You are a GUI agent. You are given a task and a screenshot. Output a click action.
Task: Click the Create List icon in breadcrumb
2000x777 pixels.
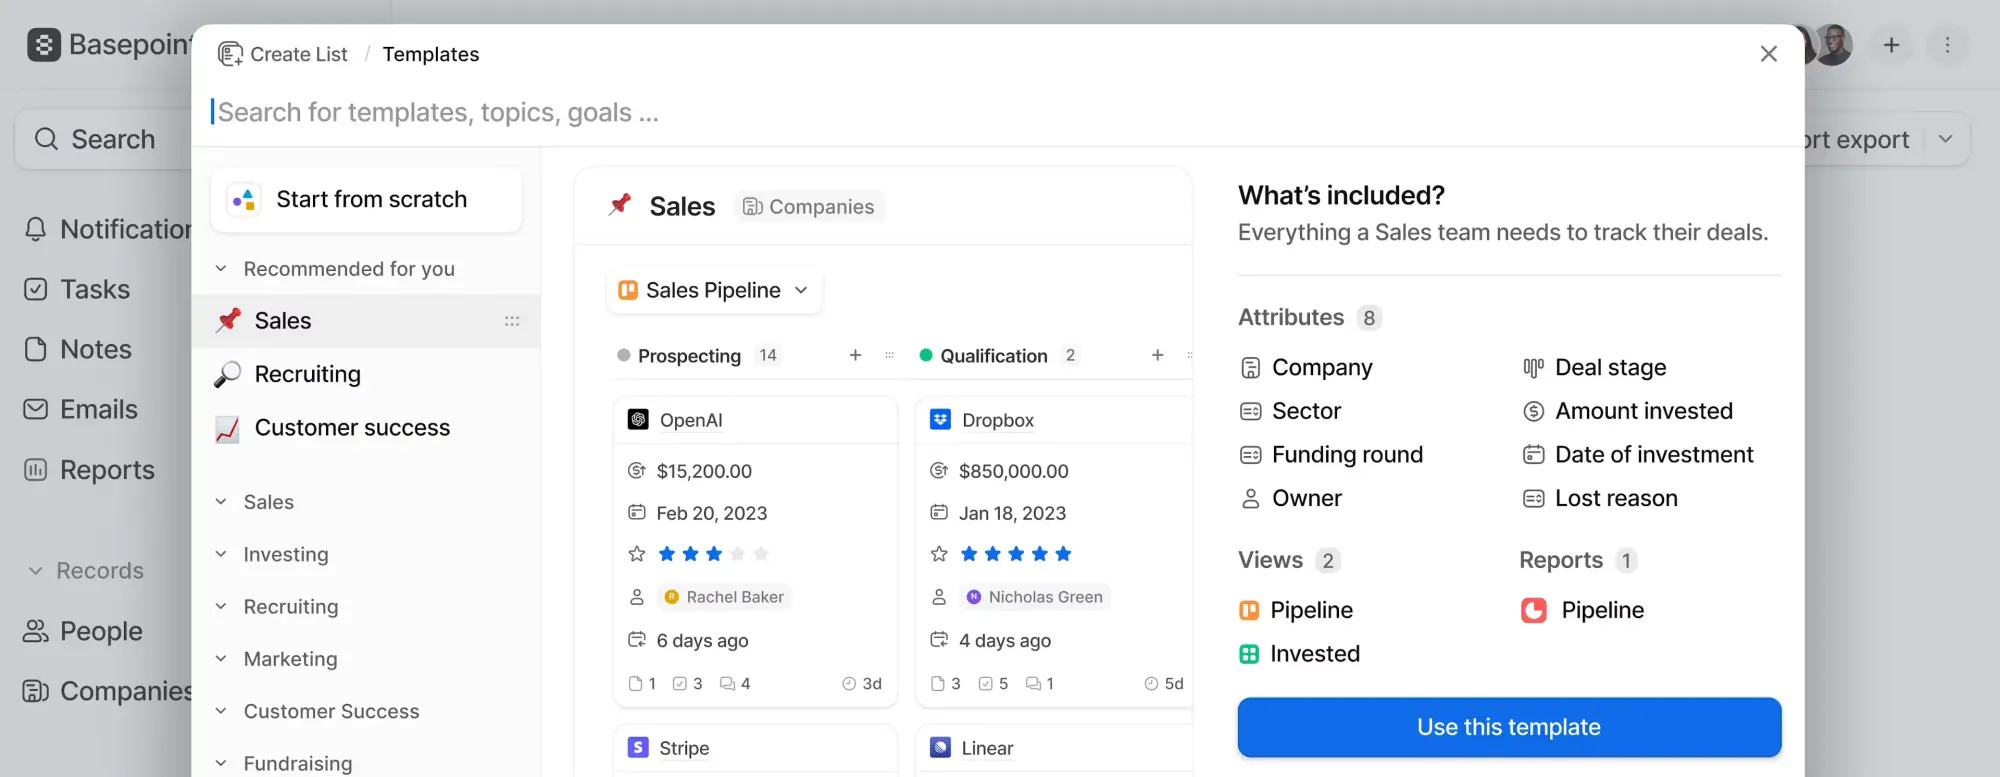230,54
